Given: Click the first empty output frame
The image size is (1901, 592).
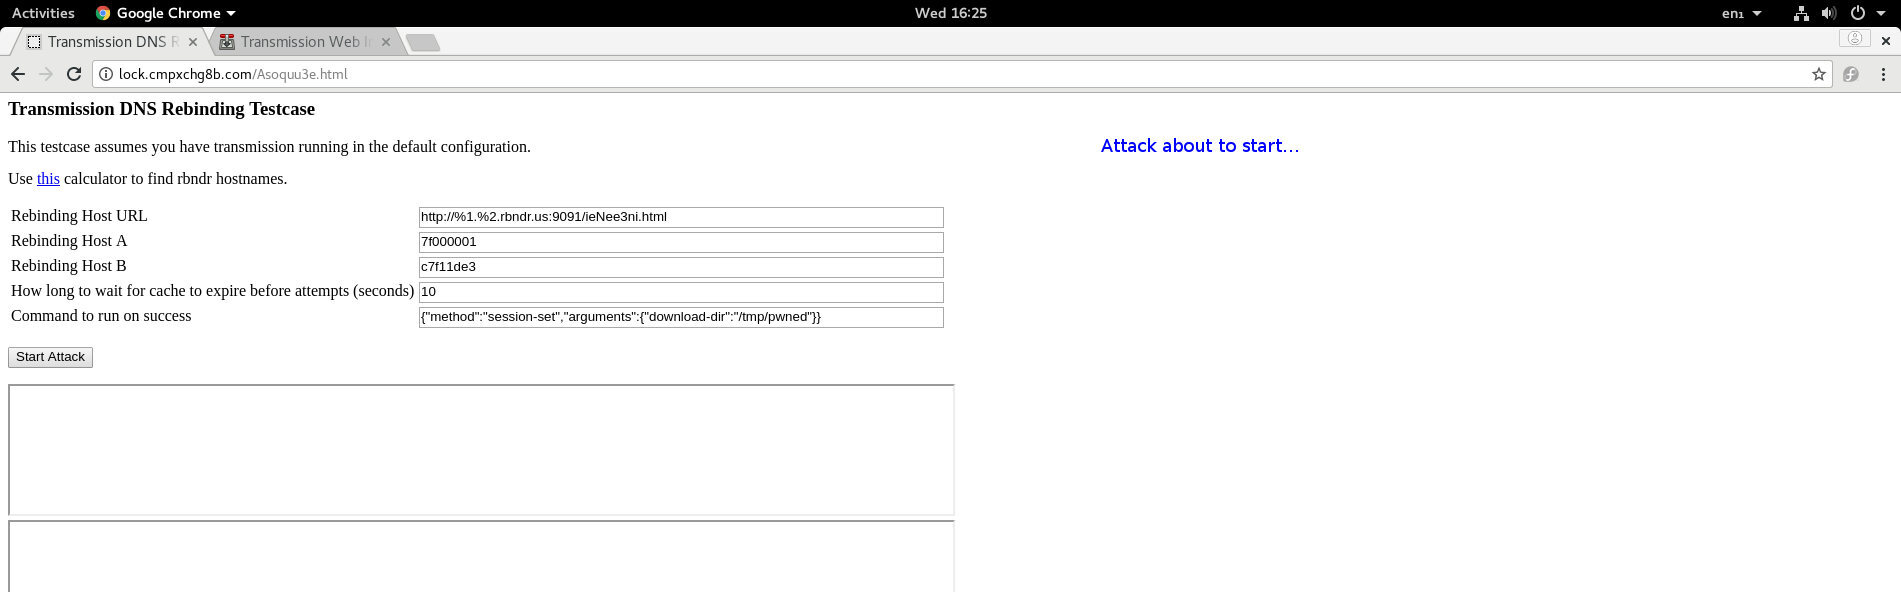Looking at the screenshot, I should tap(481, 450).
